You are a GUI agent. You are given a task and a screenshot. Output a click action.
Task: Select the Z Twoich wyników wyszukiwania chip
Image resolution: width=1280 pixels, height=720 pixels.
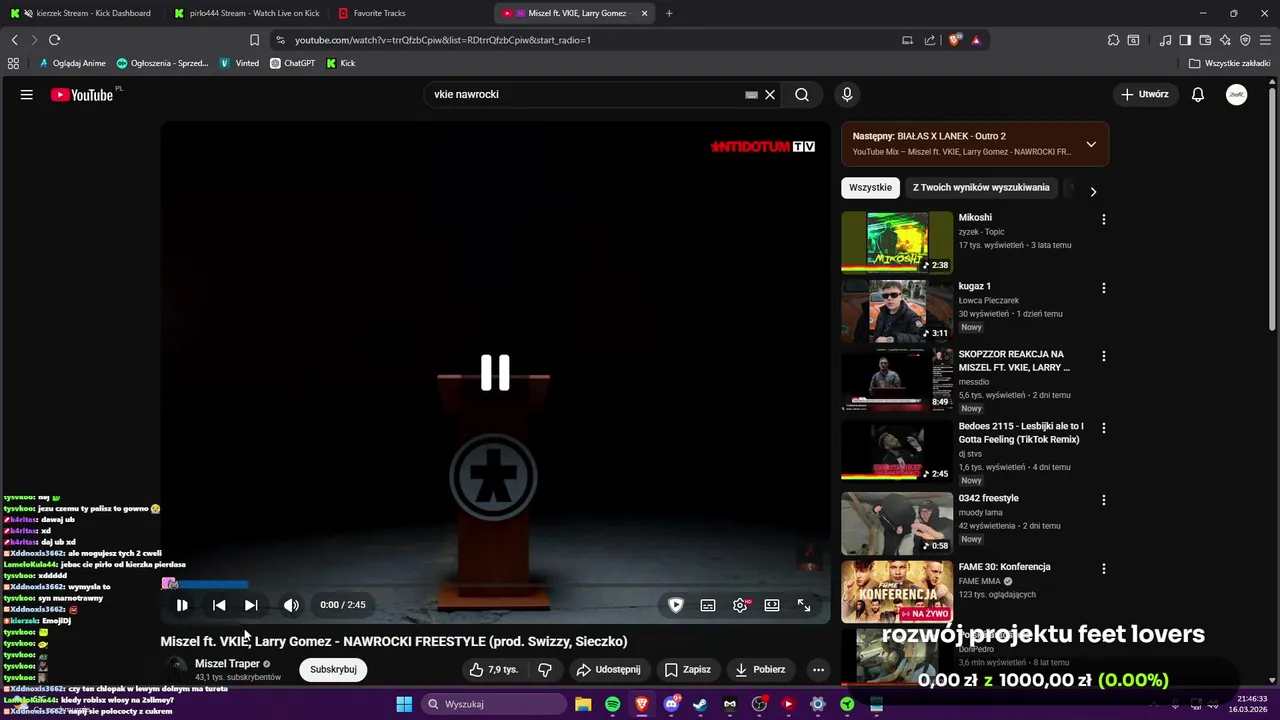(981, 187)
